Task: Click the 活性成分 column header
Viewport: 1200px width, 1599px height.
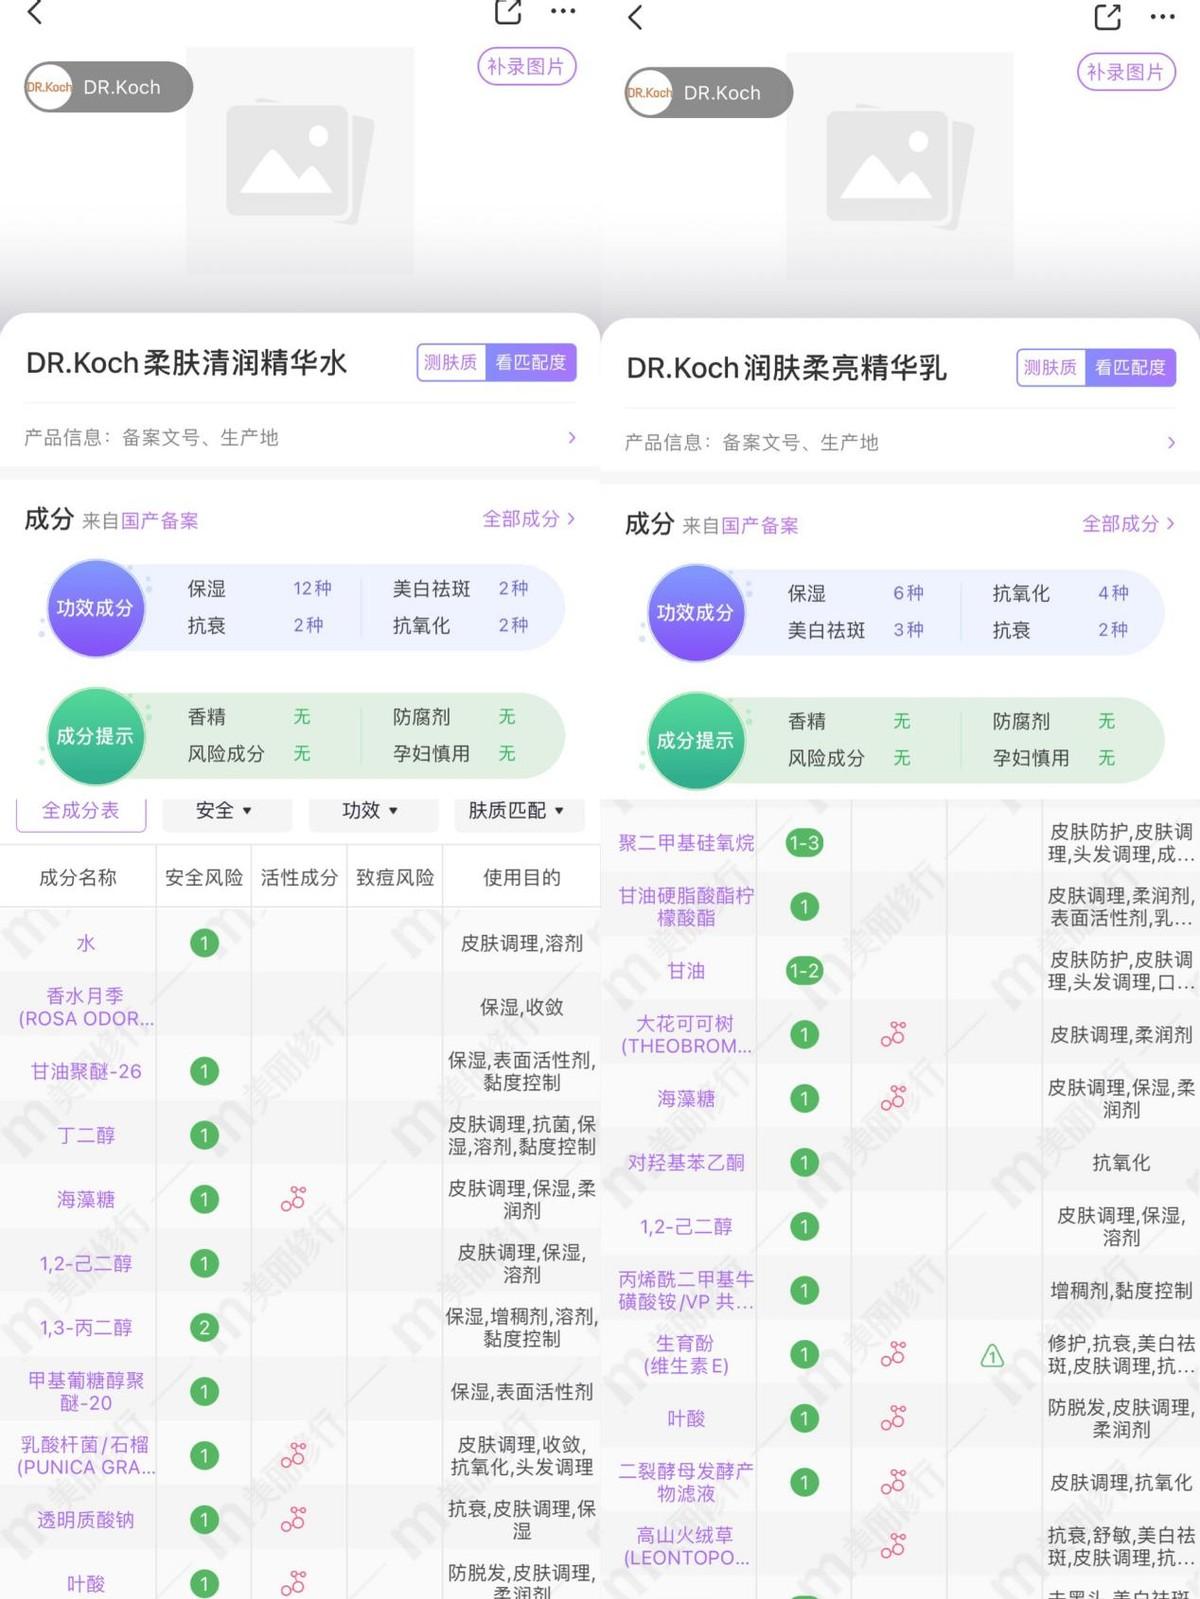Action: (x=299, y=877)
